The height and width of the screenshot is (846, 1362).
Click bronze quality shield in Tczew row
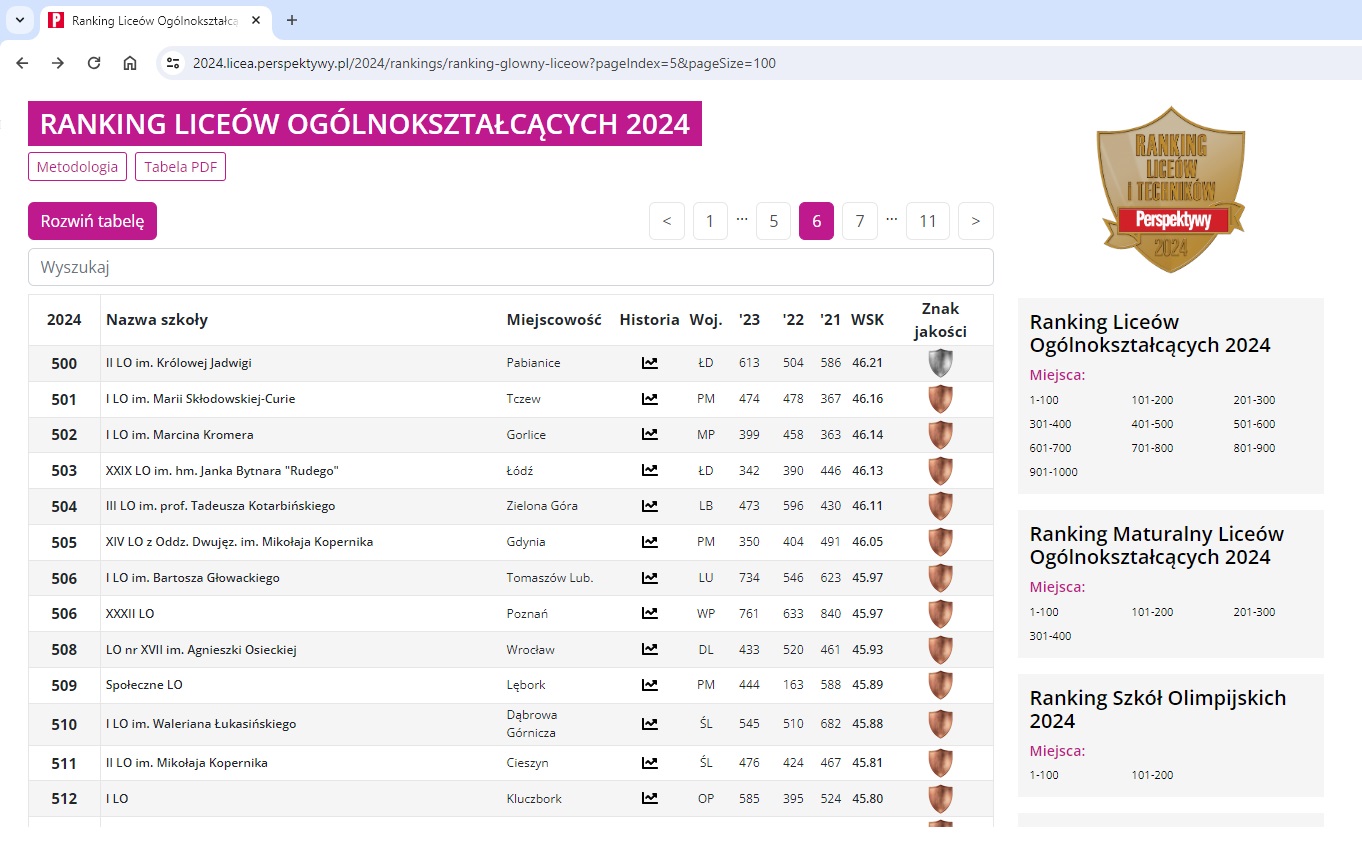(939, 399)
